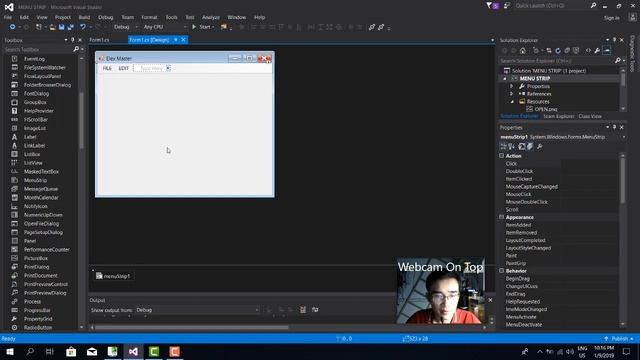The image size is (640, 360).
Task: Click the Preview Selected Items icon in Solution Explorer
Action: click(x=607, y=51)
